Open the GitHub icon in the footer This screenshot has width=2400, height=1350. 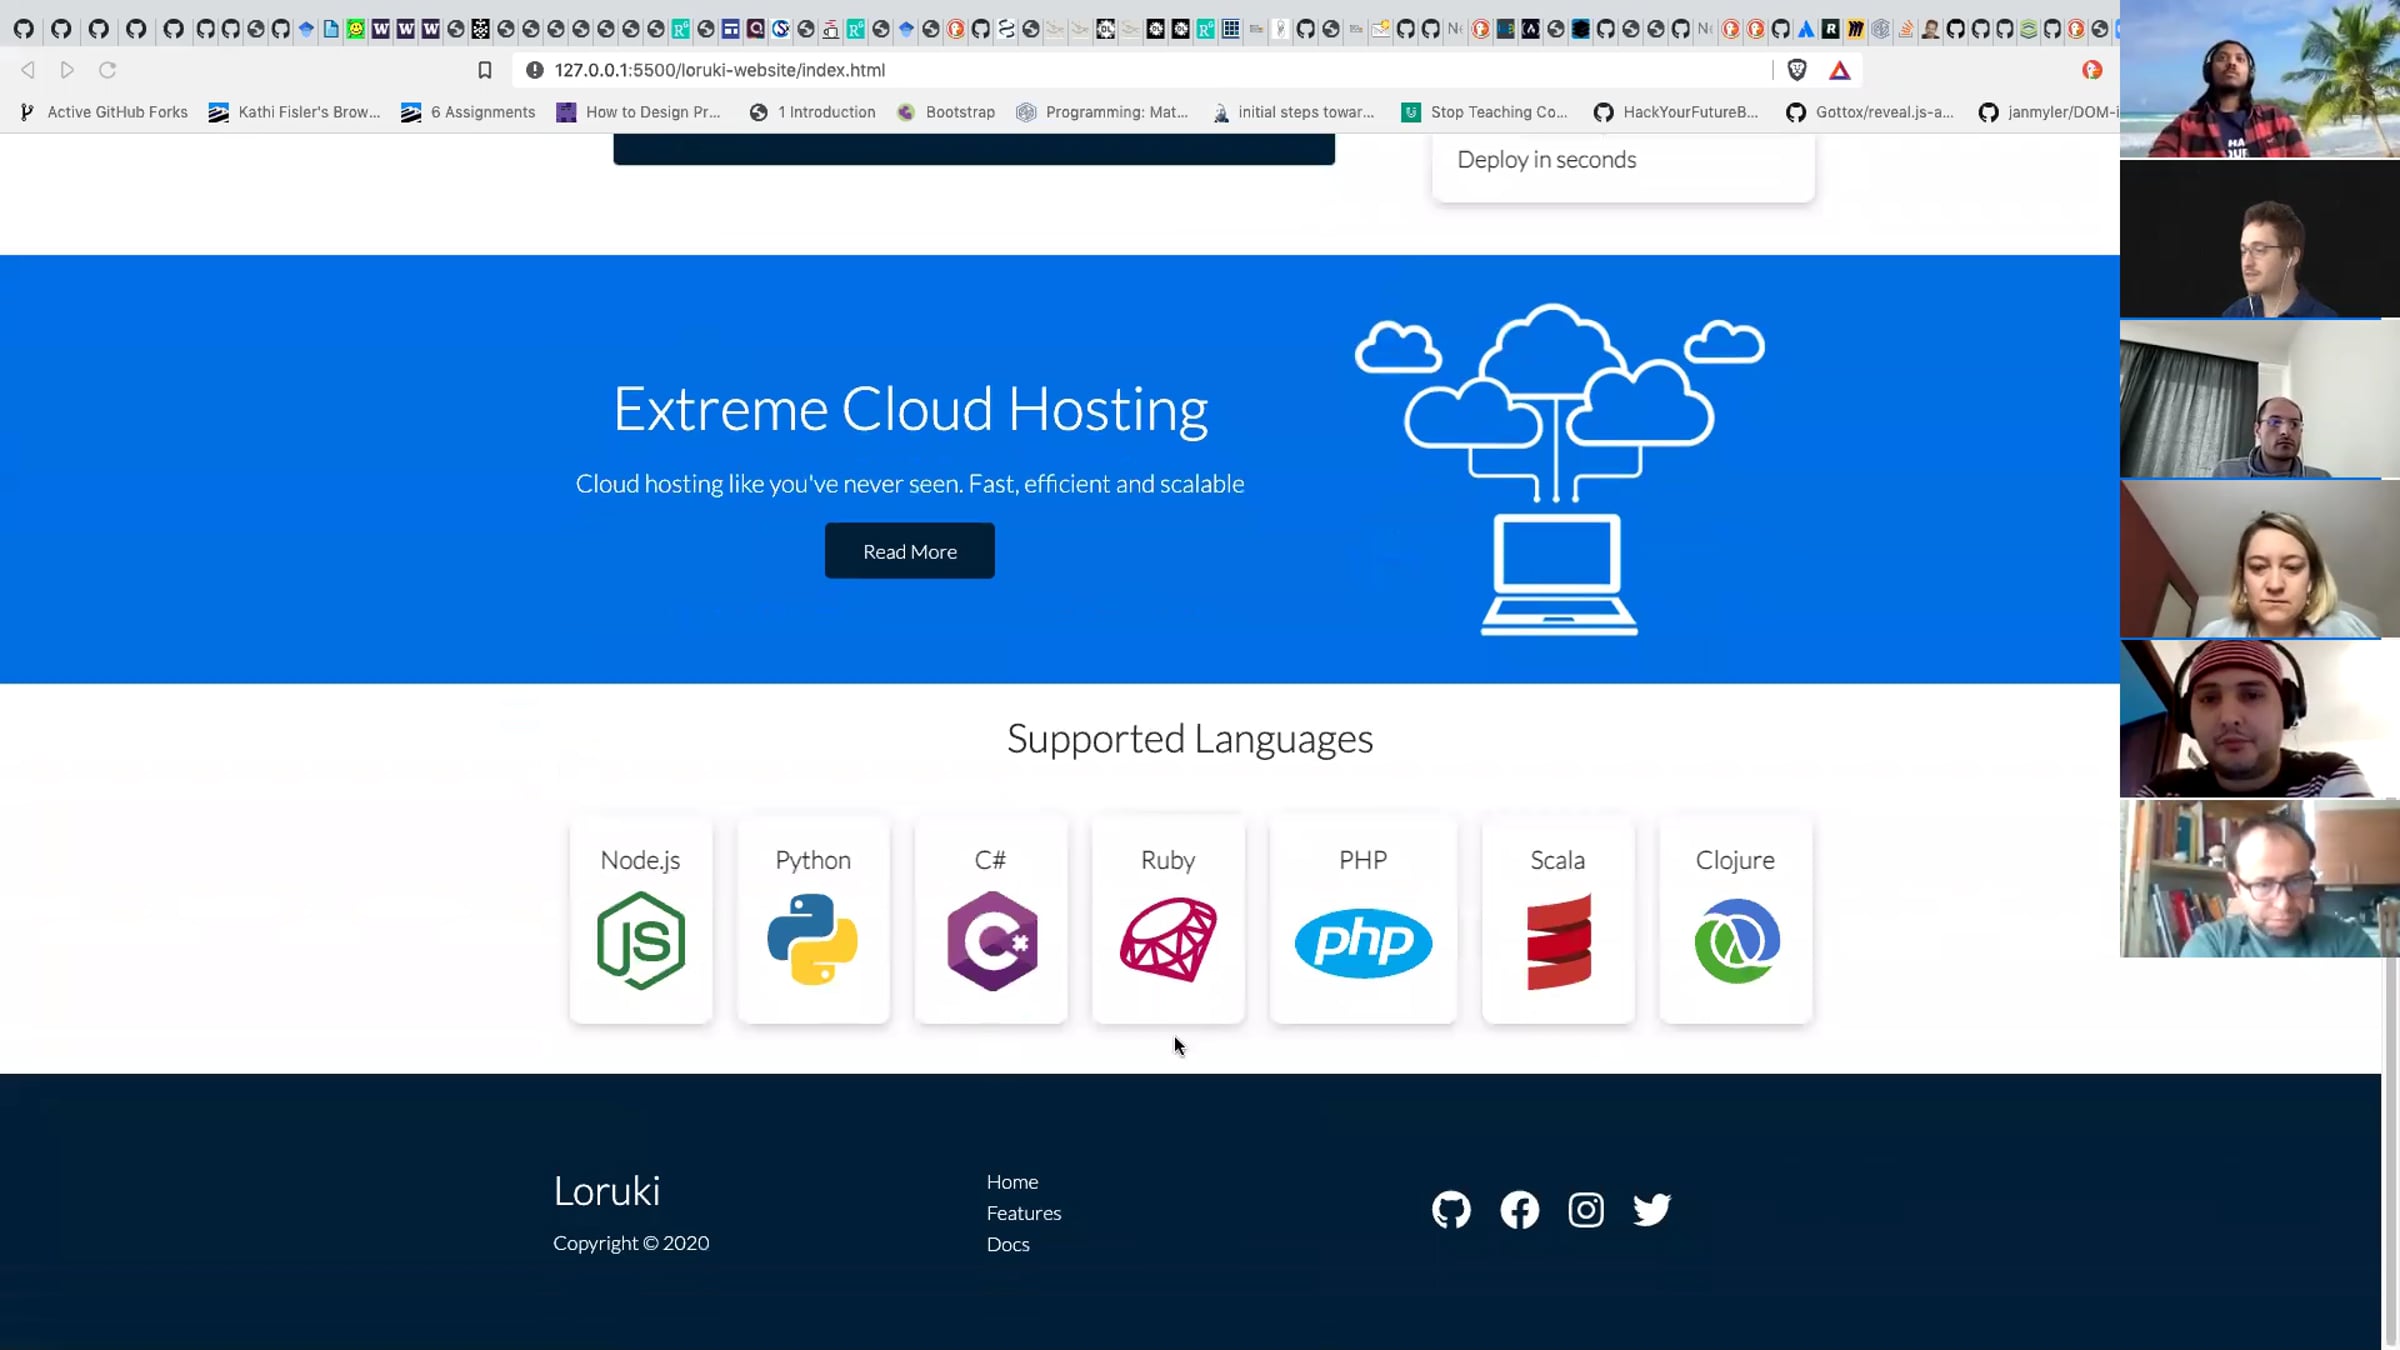(1451, 1210)
